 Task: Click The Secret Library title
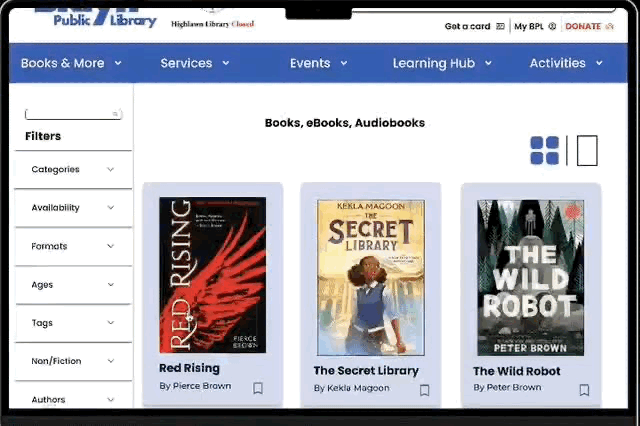[x=366, y=371]
